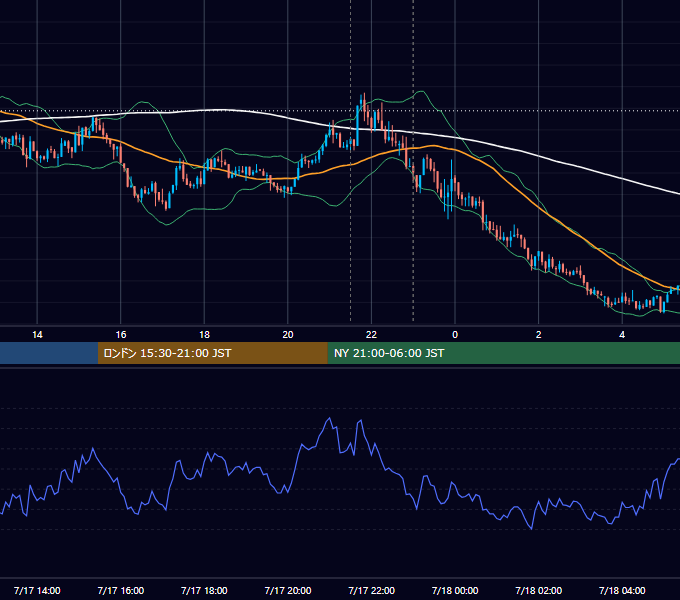Click hour label 14 on price chart axis

point(37,335)
